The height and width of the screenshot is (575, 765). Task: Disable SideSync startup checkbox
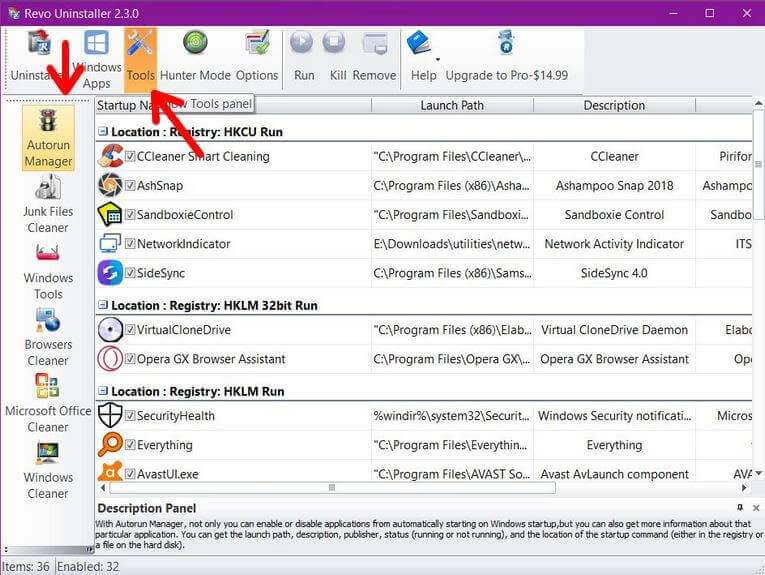[x=130, y=273]
